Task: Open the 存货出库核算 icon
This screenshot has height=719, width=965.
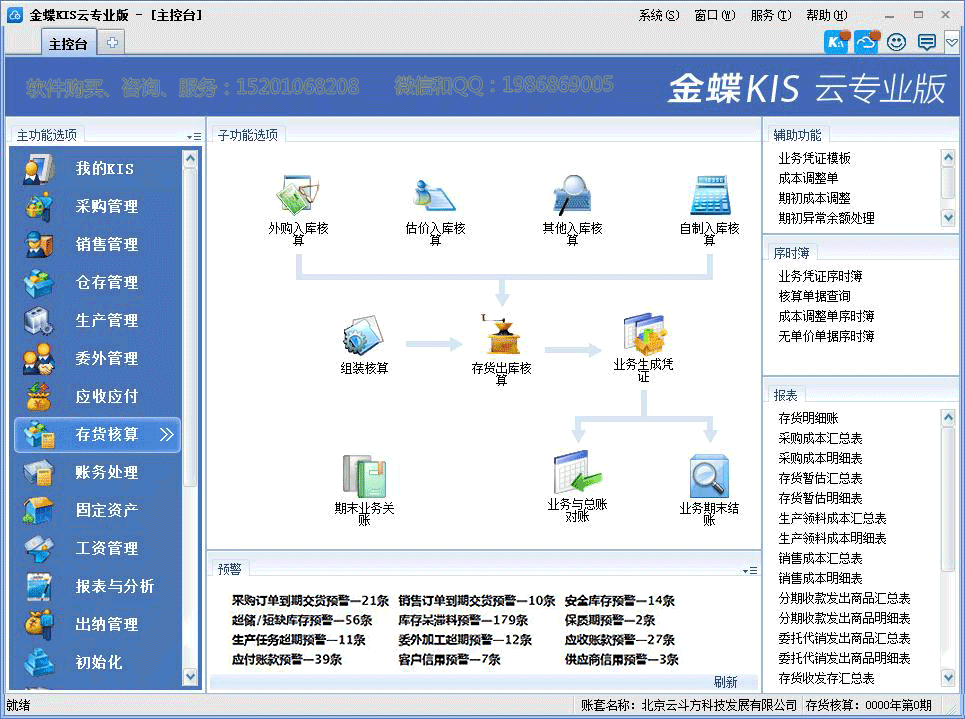Action: point(501,335)
